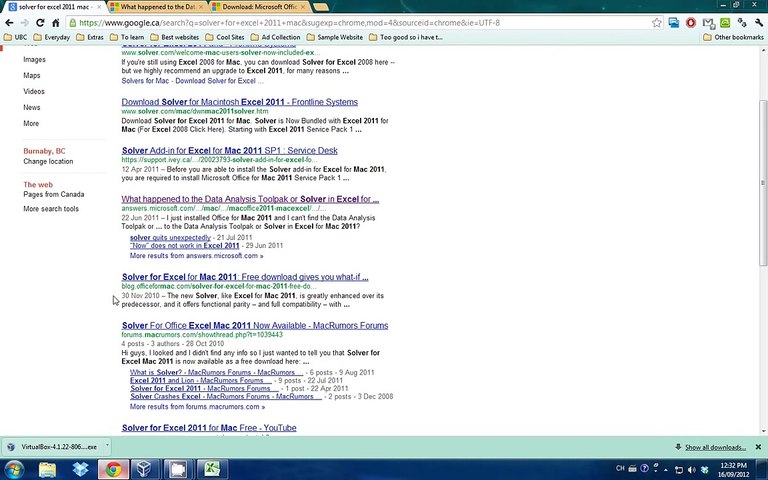Open the Everyday bookmarks folder
Screen dimensions: 768x480
(51, 37)
